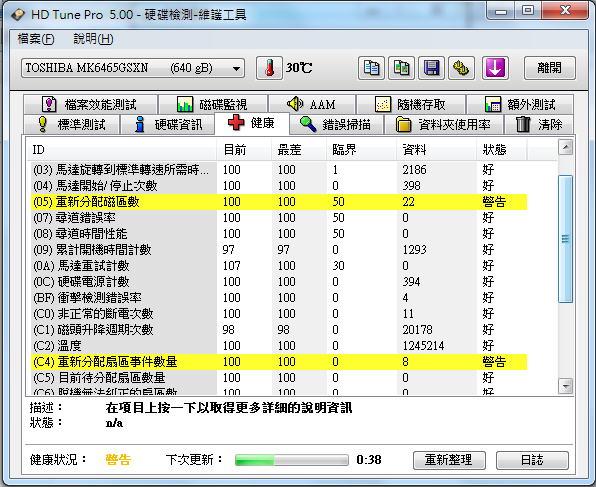Select row (07) 尋道錯誤率
Image resolution: width=596 pixels, height=487 pixels.
279,217
